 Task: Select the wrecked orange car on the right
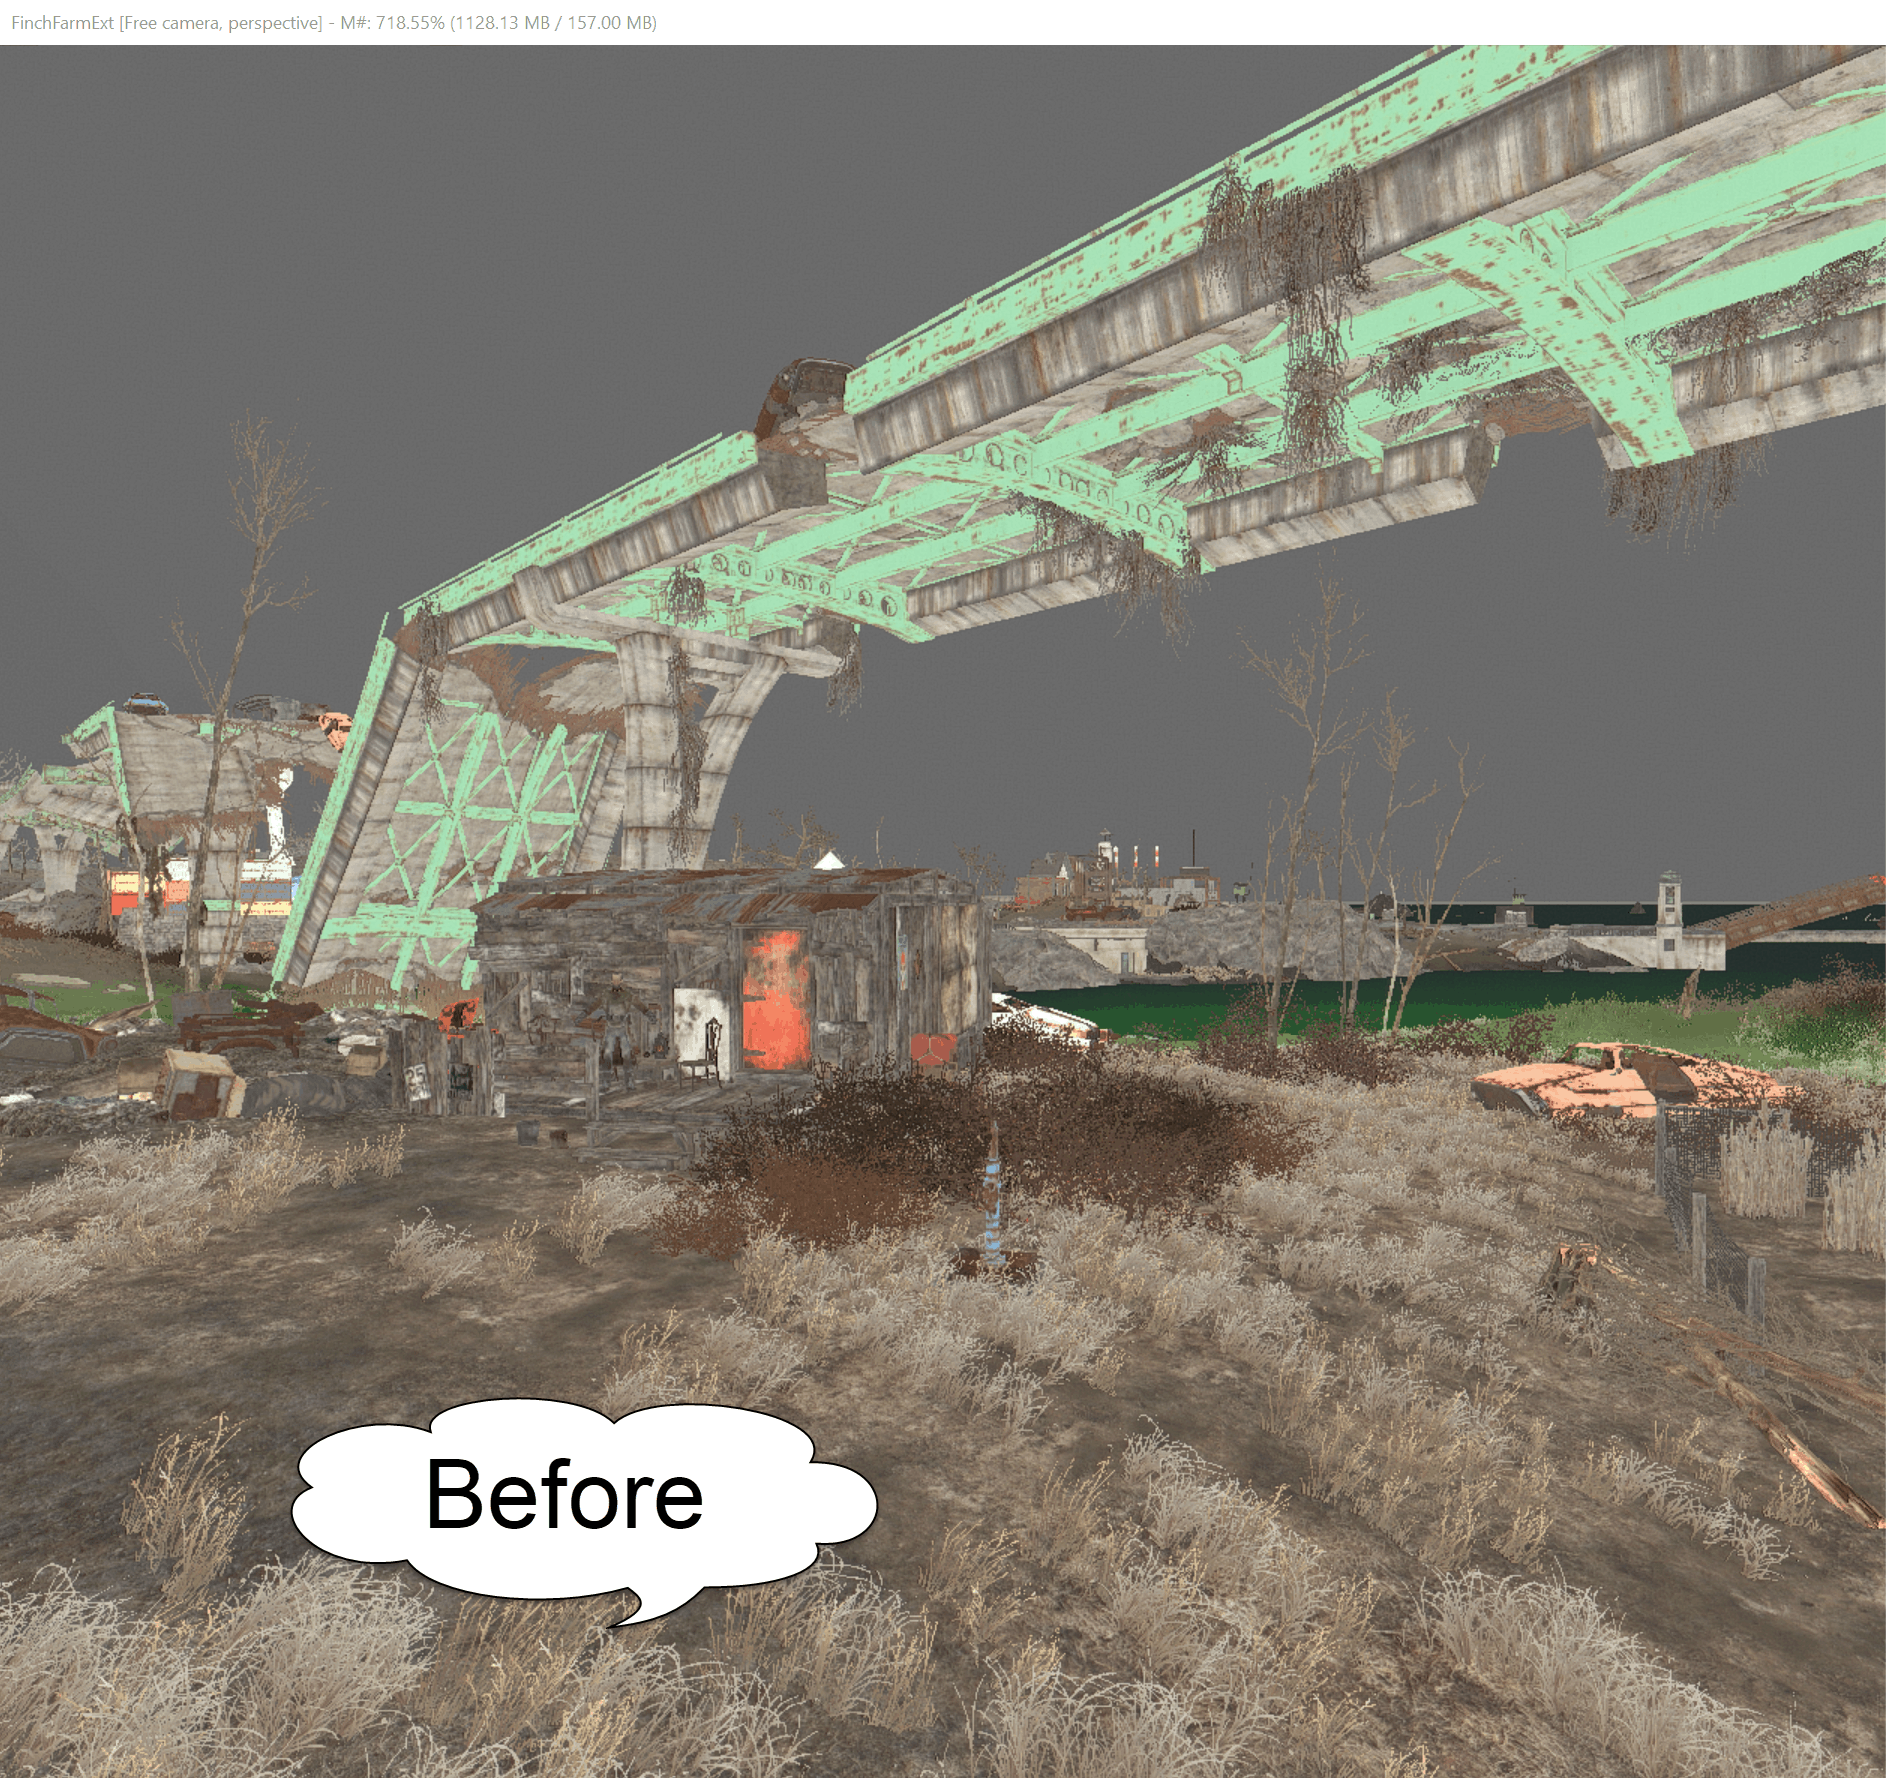pos(1600,1079)
